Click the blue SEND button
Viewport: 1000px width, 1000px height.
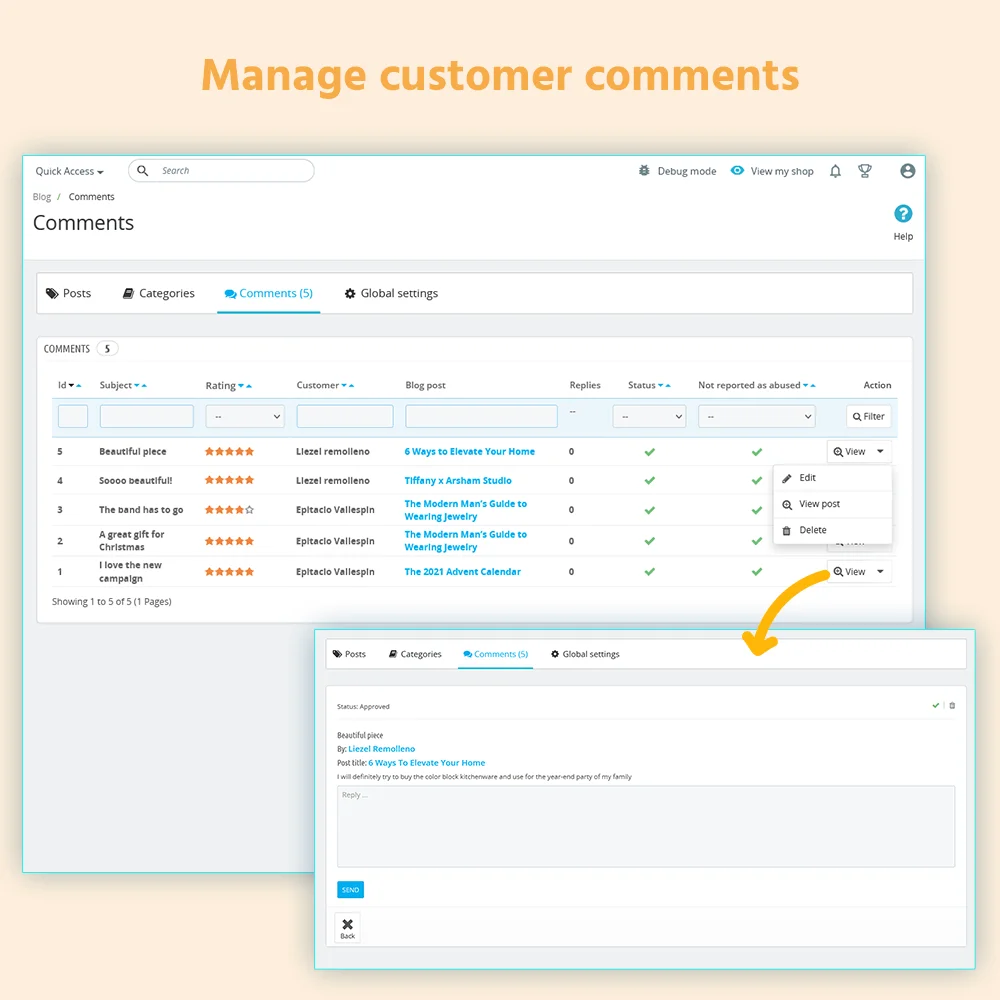(x=350, y=890)
